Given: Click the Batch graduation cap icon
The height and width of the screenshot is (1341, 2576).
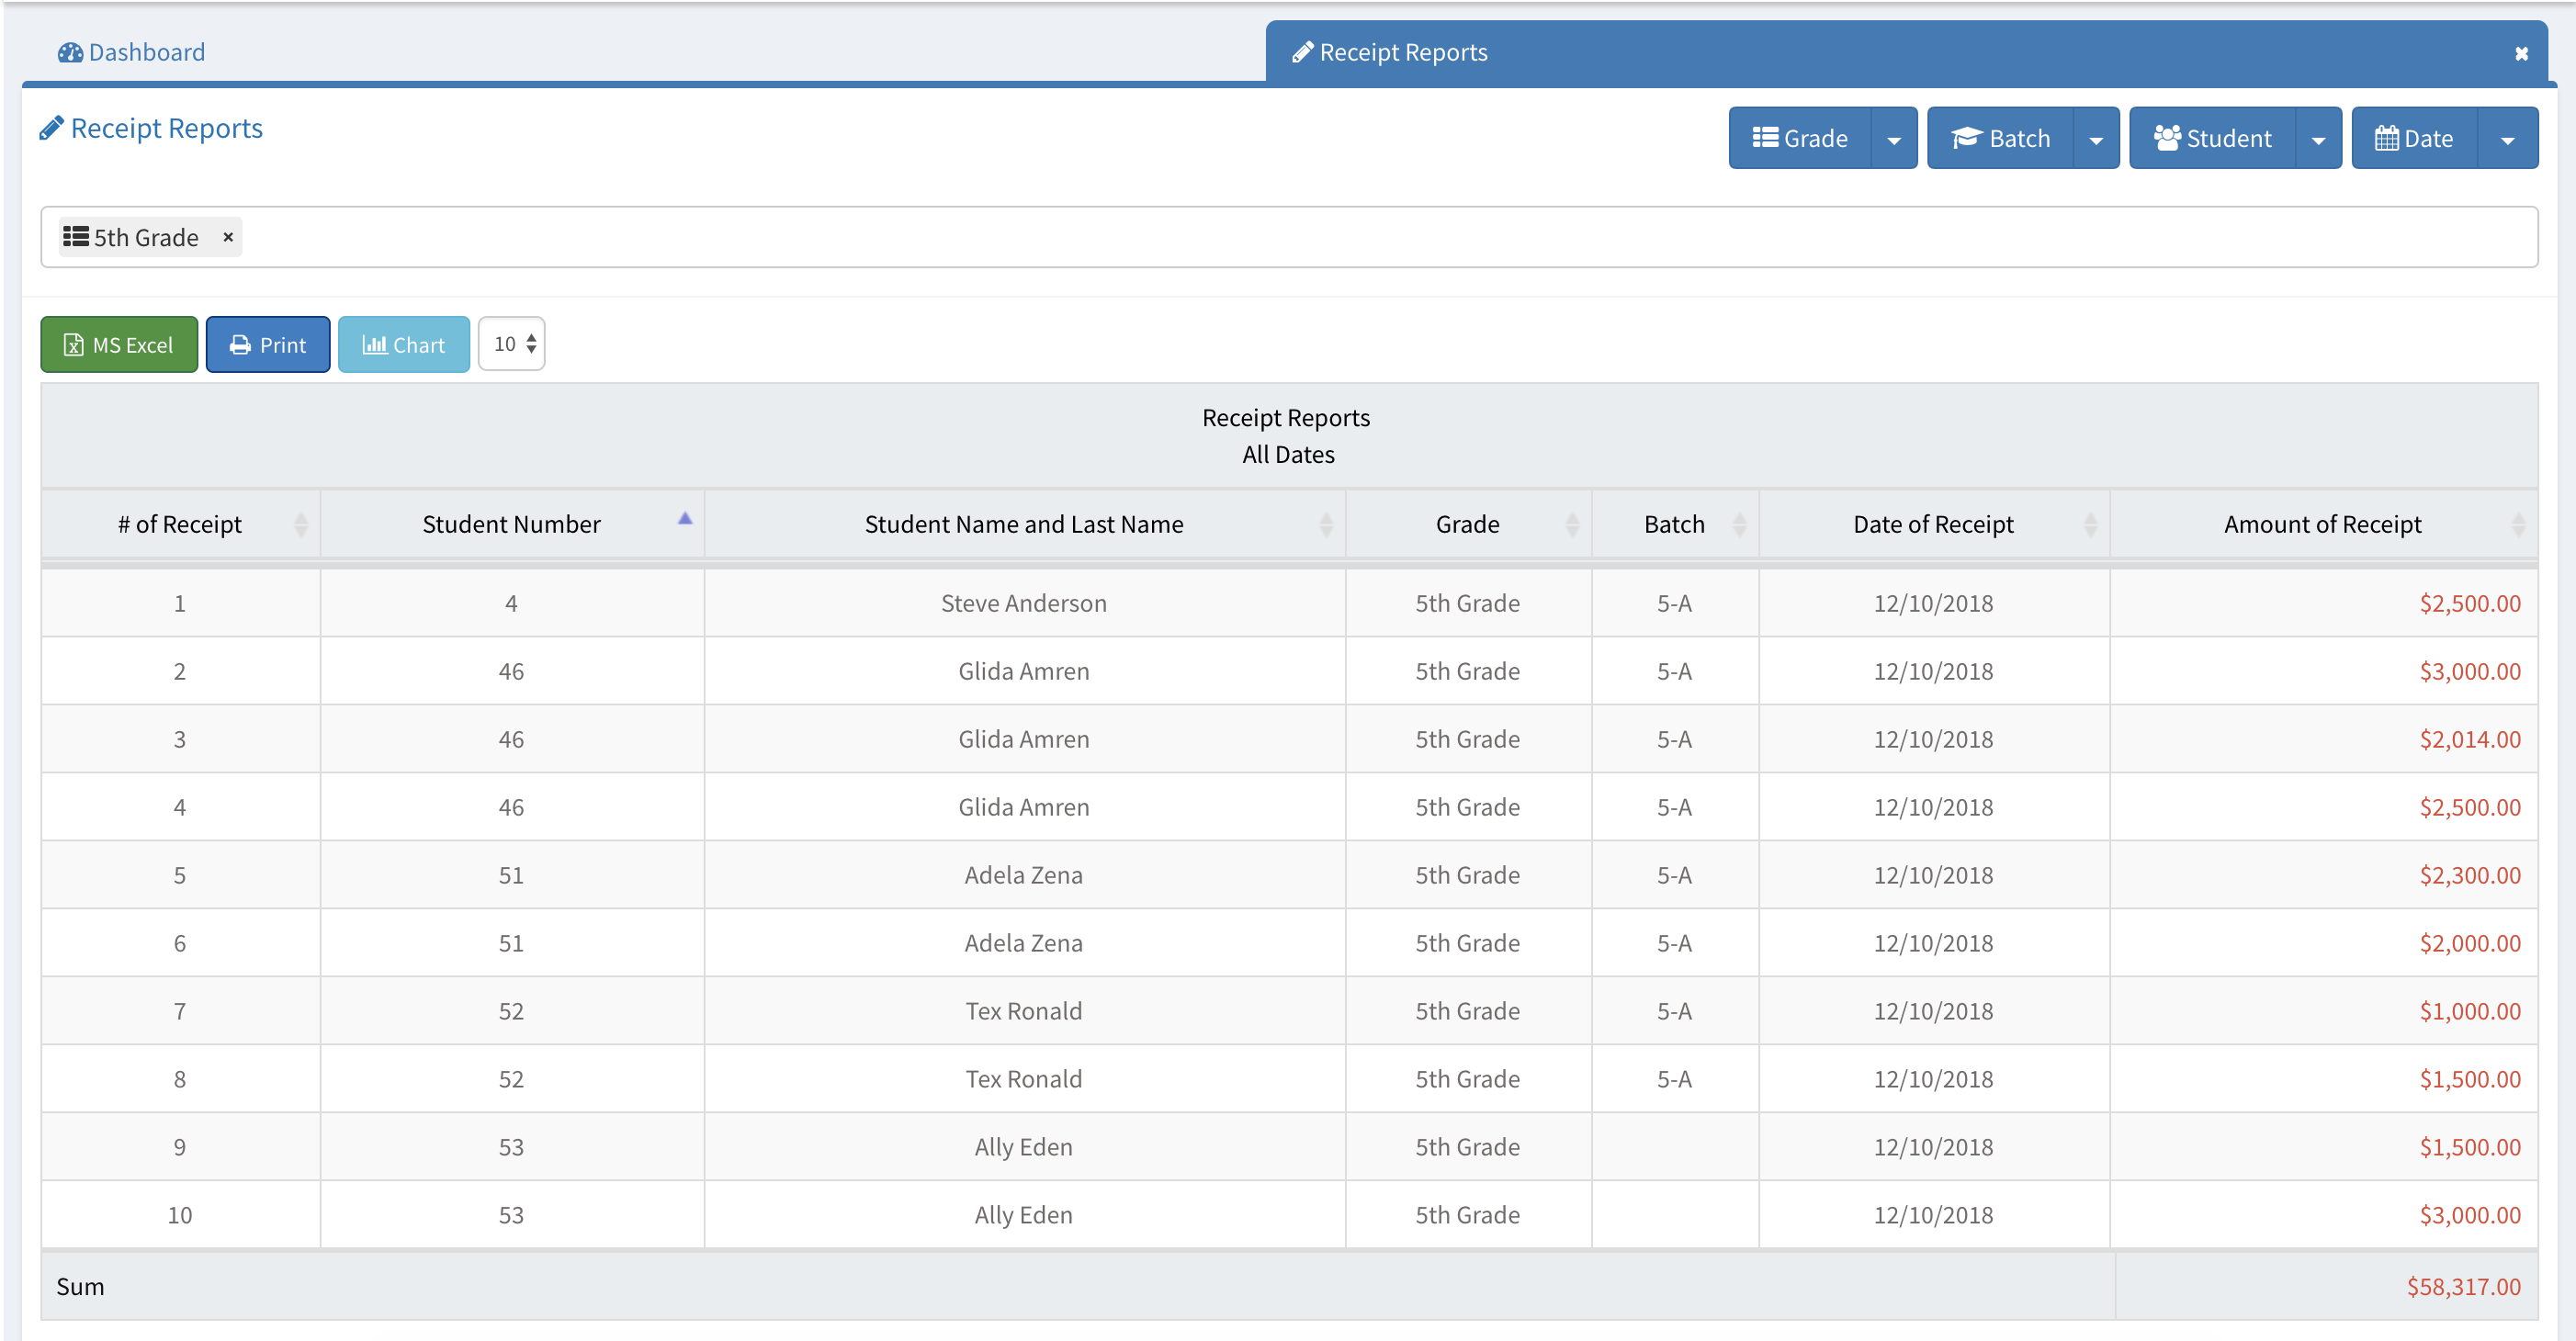Looking at the screenshot, I should [x=1966, y=138].
